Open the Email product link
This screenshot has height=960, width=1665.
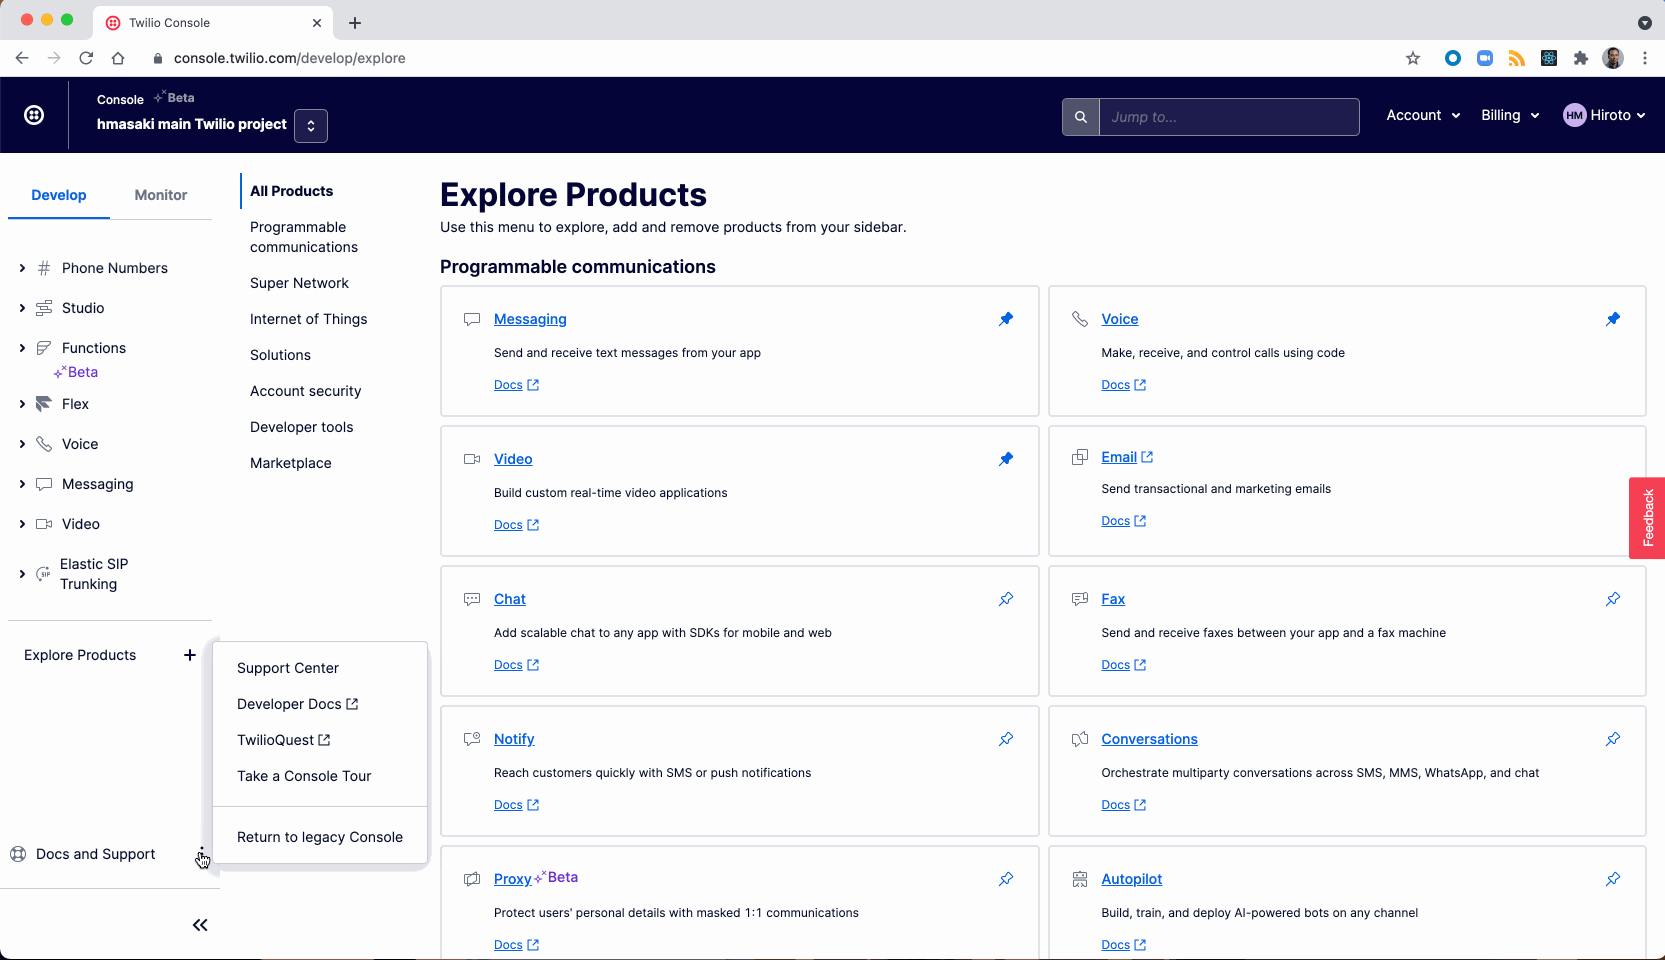coord(1127,457)
